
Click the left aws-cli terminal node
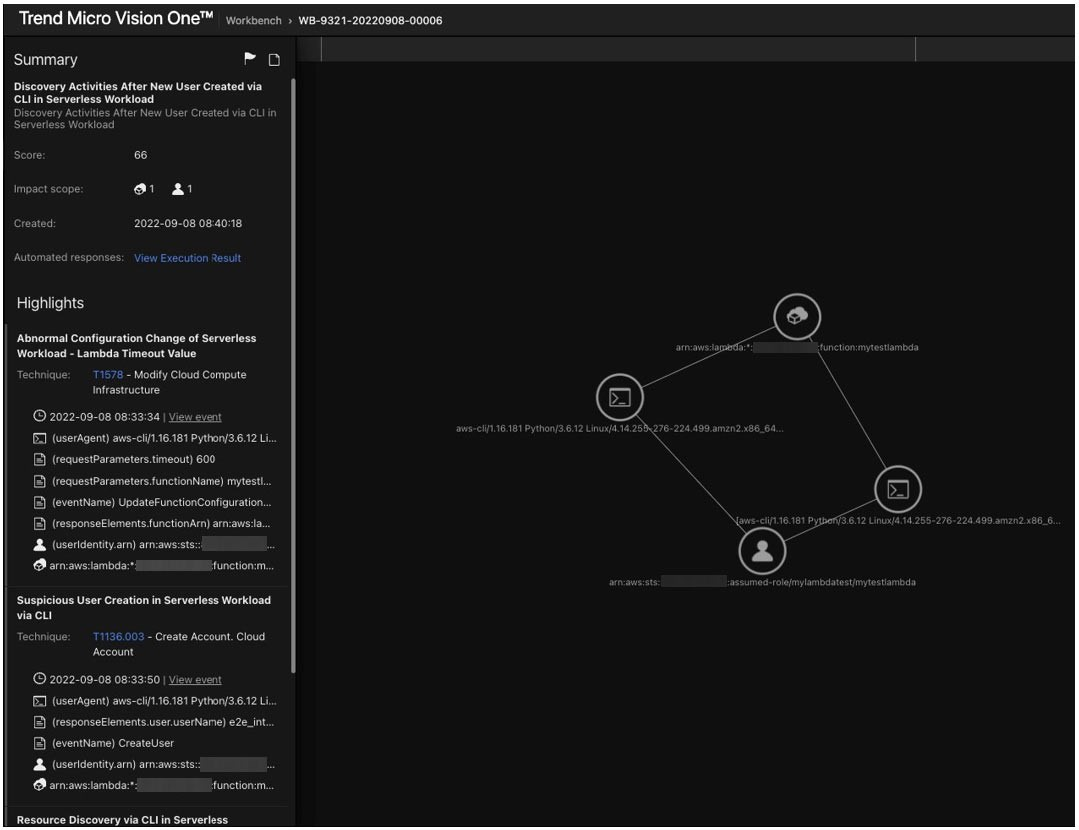pos(619,398)
